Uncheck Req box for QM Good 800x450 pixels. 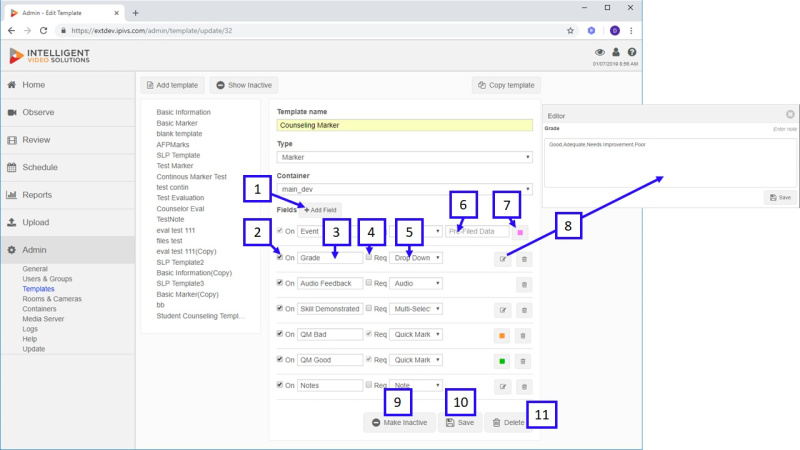(x=369, y=359)
